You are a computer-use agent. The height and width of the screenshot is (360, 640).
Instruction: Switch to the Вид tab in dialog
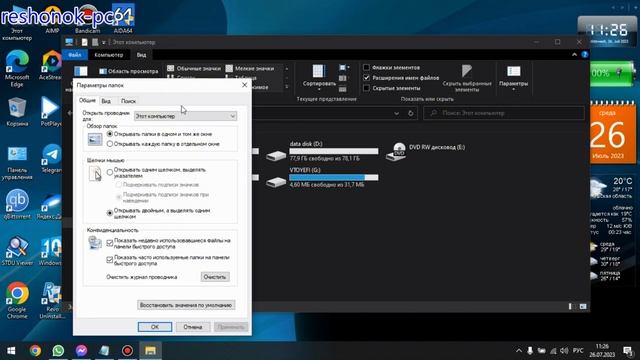coord(106,101)
